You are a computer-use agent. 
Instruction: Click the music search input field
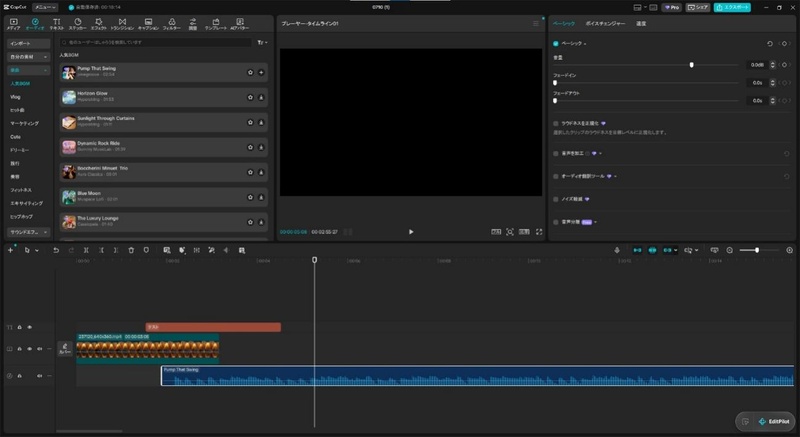156,43
